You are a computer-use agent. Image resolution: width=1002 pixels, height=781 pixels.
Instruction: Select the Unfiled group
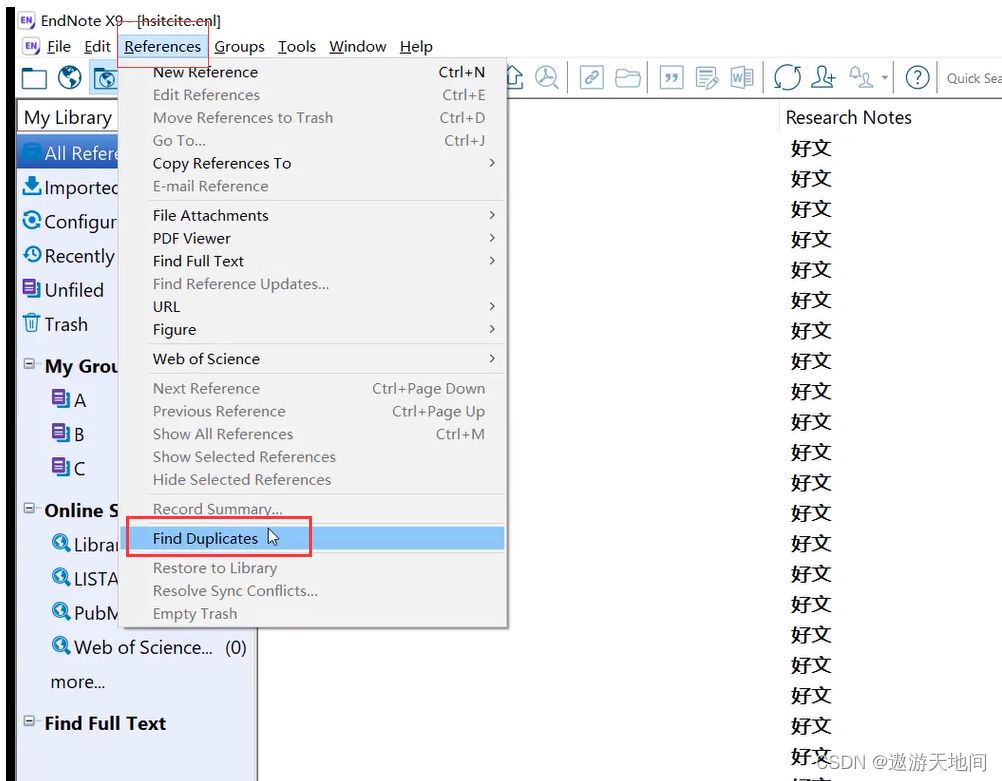point(63,290)
